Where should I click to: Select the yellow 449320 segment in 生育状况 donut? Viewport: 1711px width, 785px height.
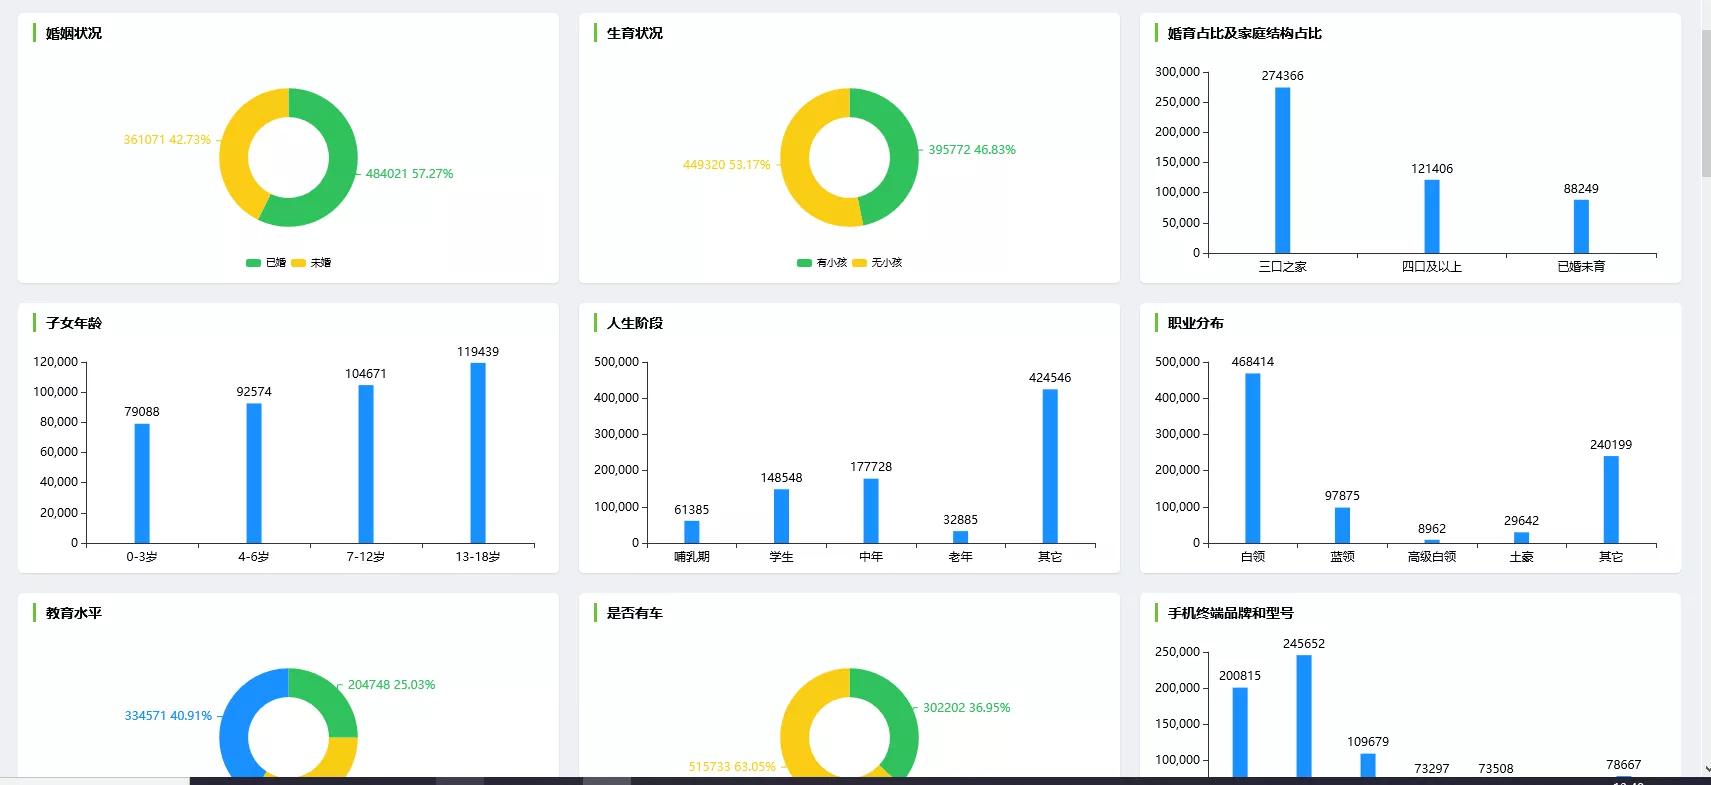796,165
